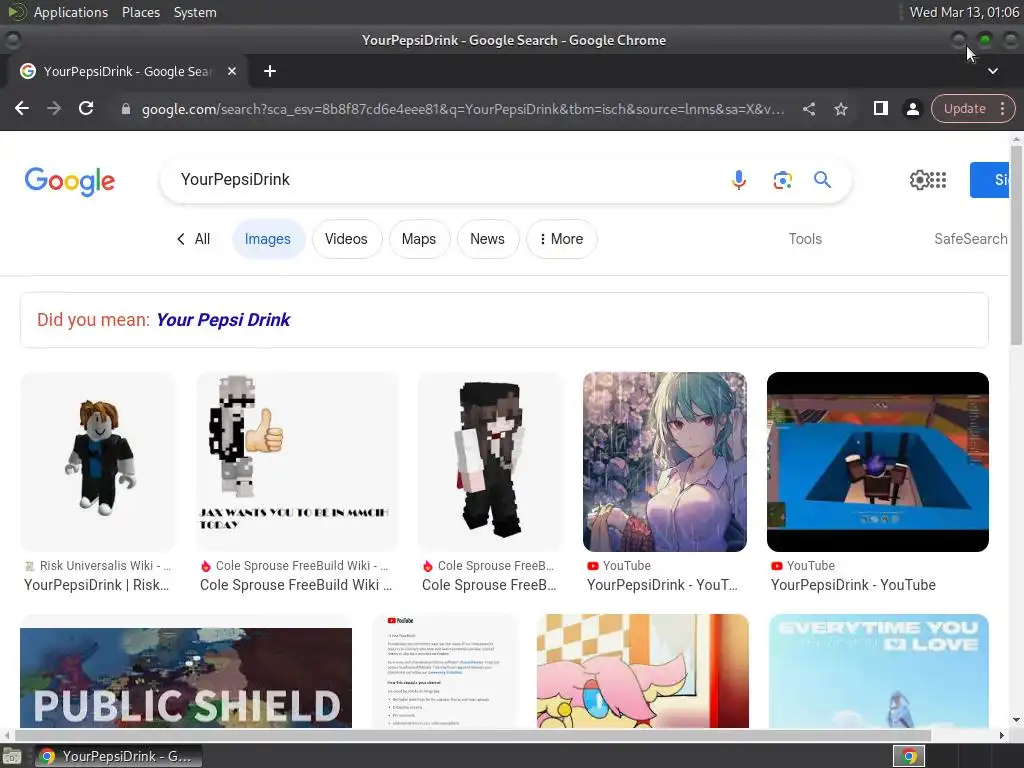The width and height of the screenshot is (1024, 768).
Task: Click the clock showing Wed Mar 13
Action: [964, 12]
